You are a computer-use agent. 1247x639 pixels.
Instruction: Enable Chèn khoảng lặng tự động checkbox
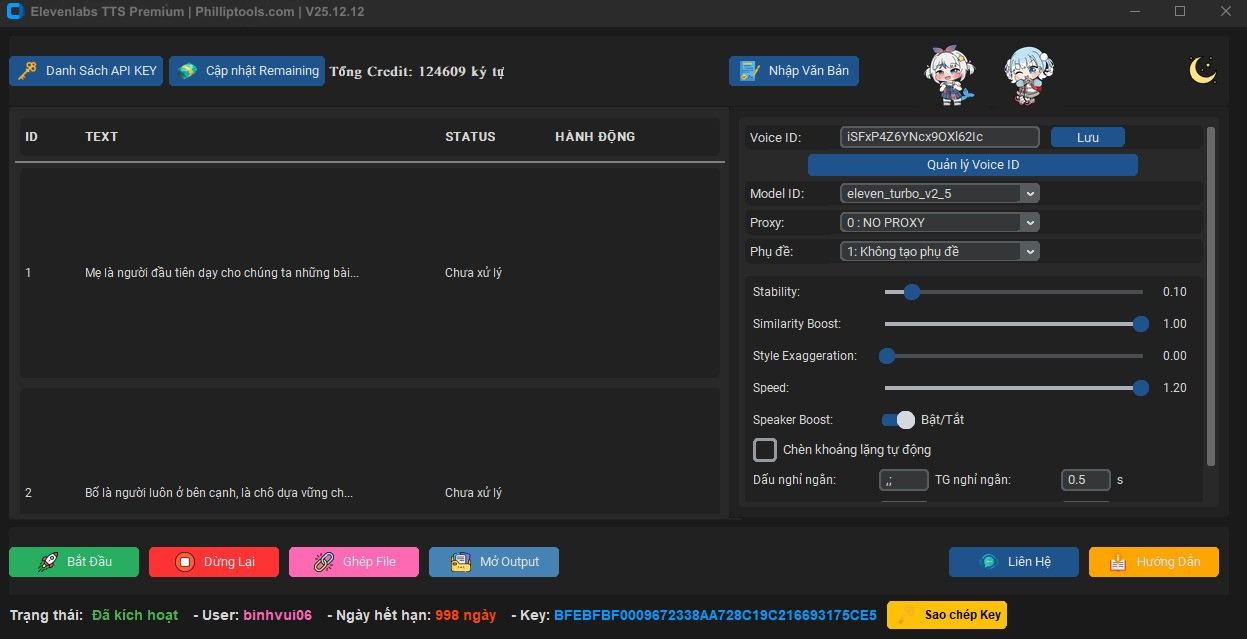click(x=764, y=449)
